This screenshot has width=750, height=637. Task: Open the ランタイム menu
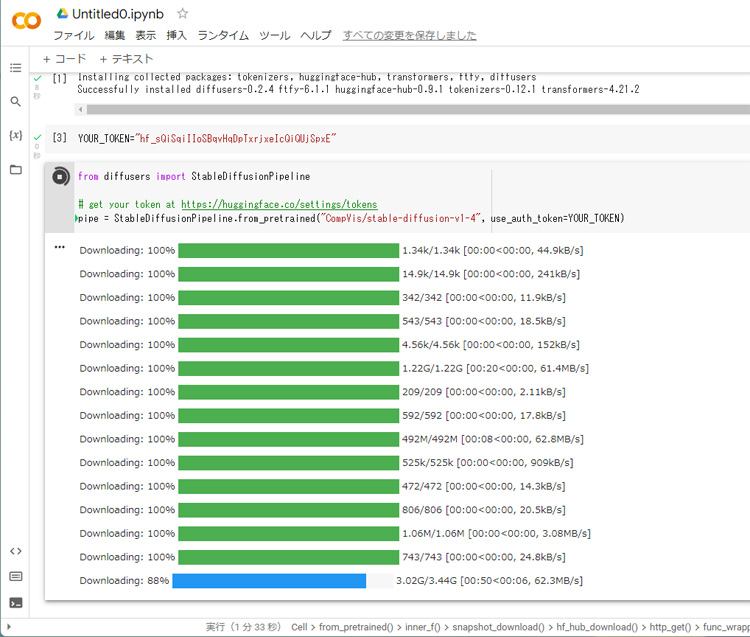[x=223, y=35]
